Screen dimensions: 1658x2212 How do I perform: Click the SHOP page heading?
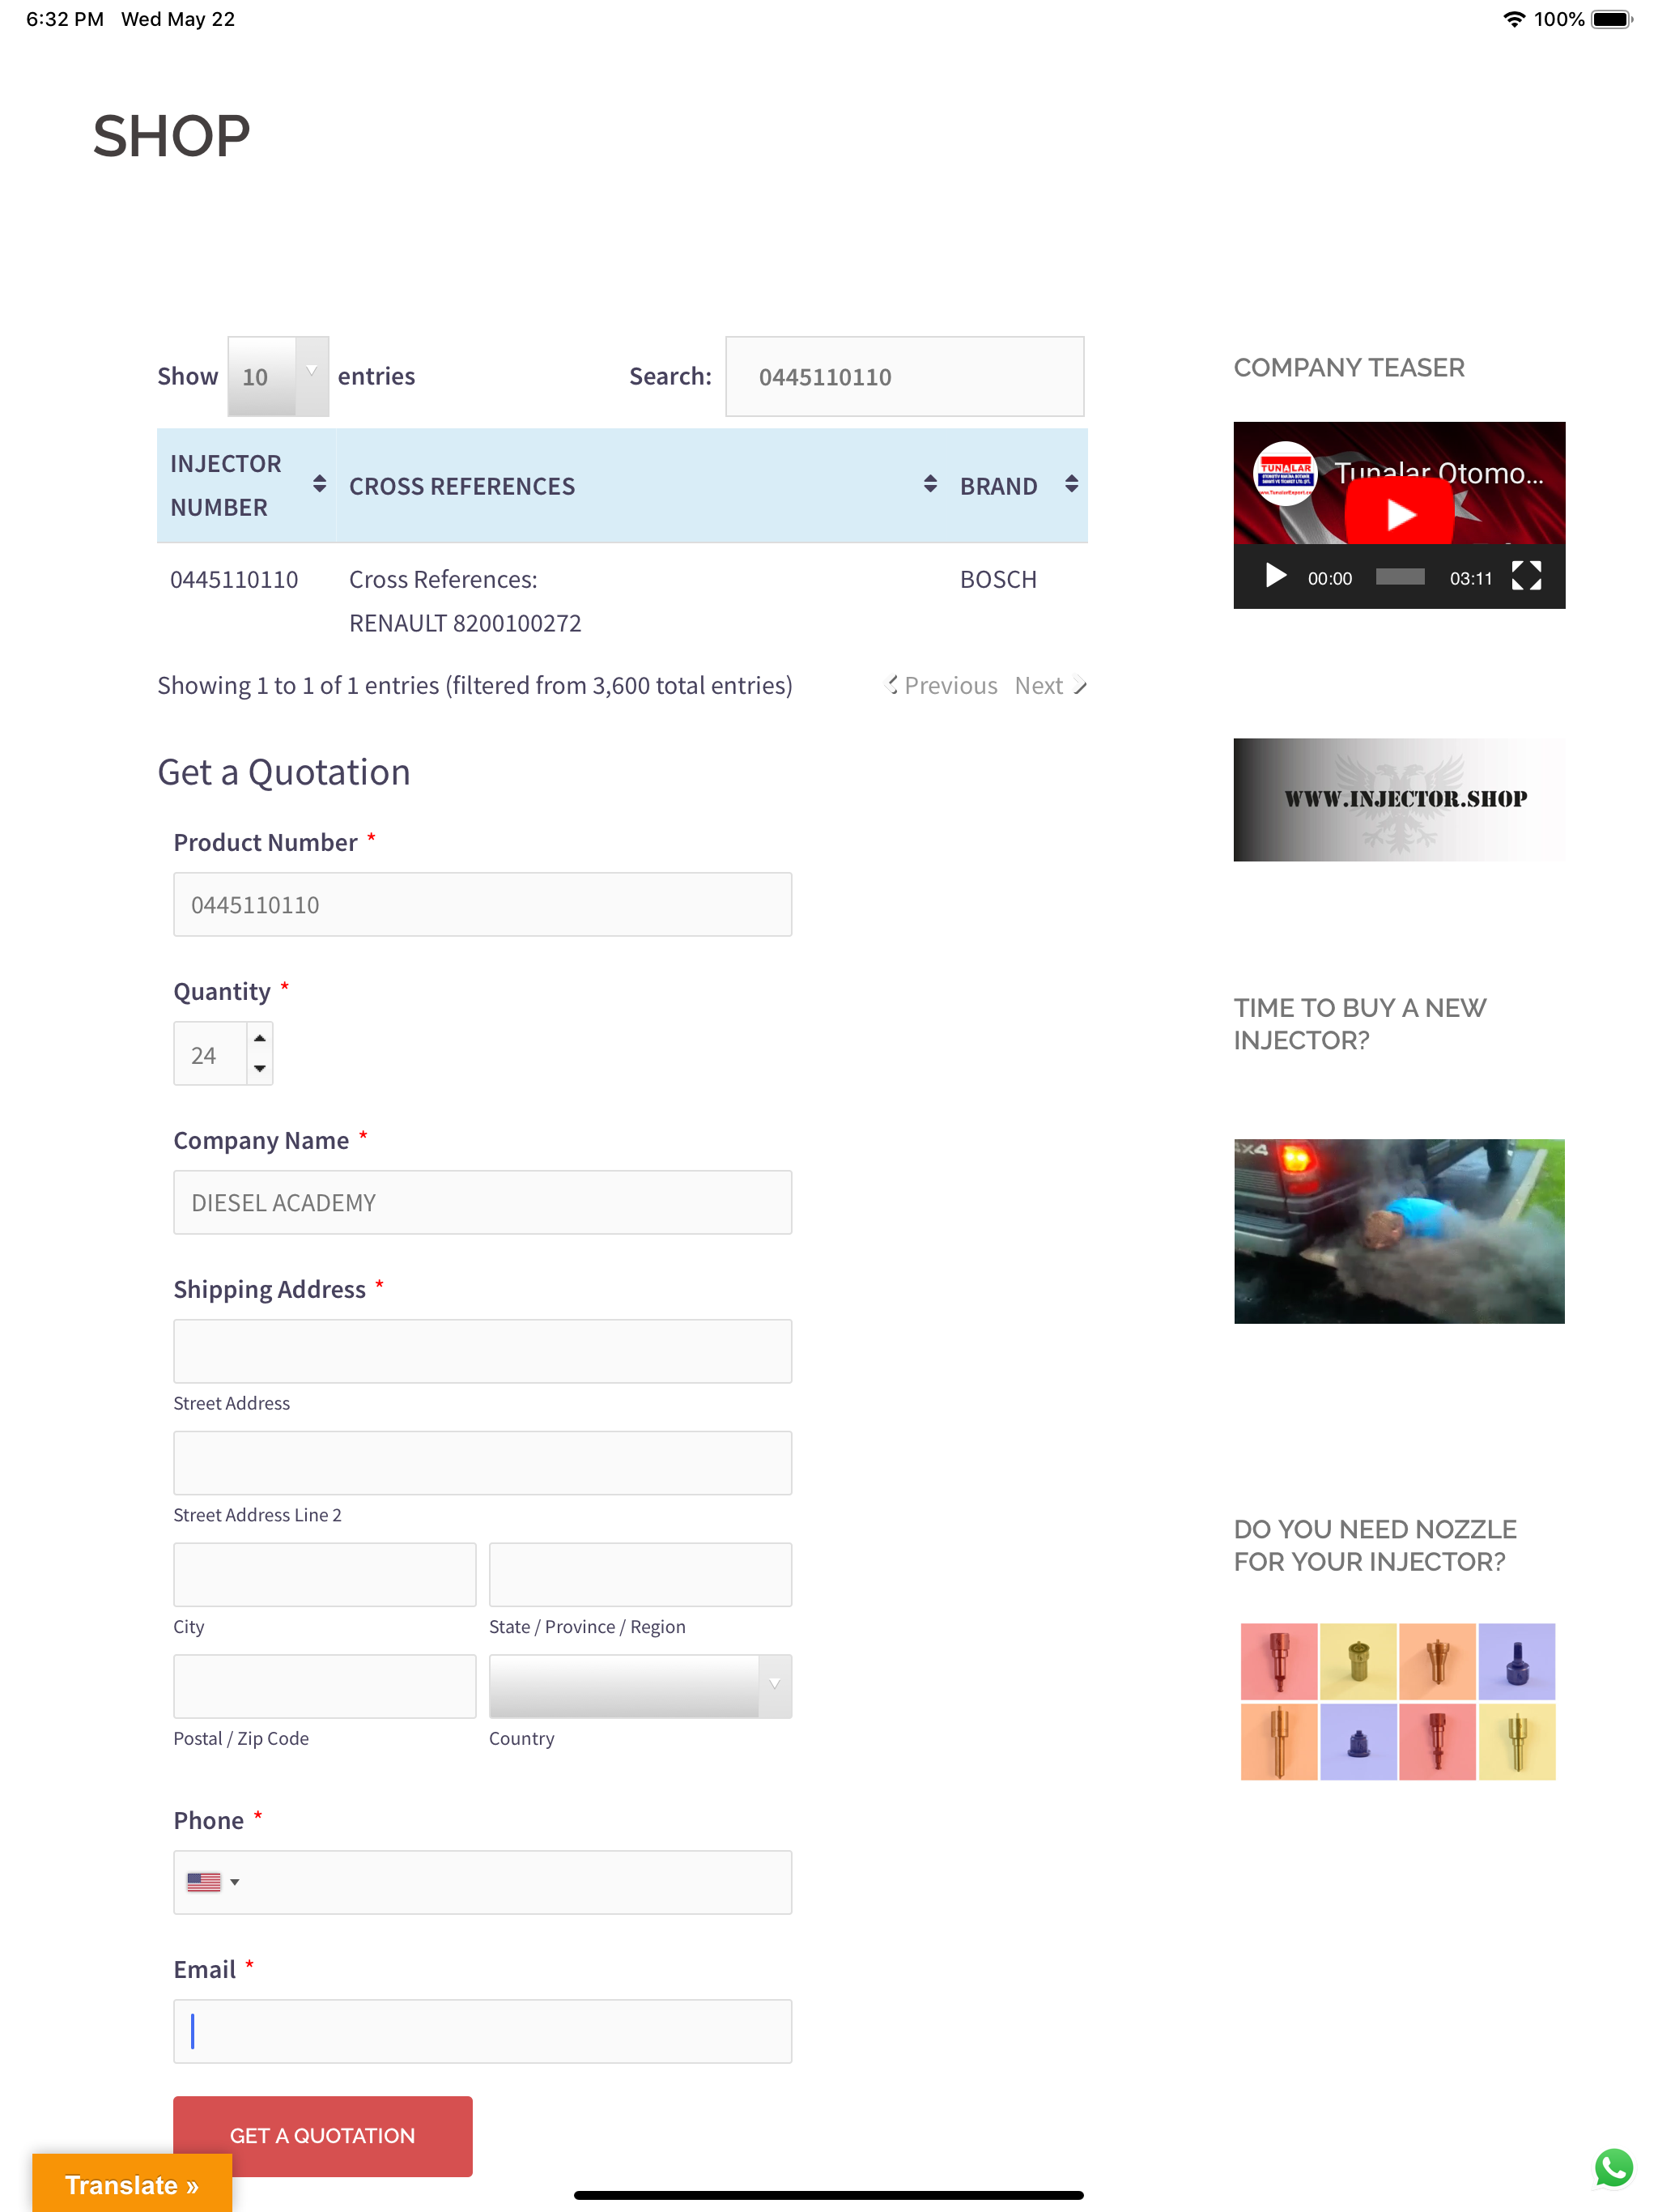(171, 135)
